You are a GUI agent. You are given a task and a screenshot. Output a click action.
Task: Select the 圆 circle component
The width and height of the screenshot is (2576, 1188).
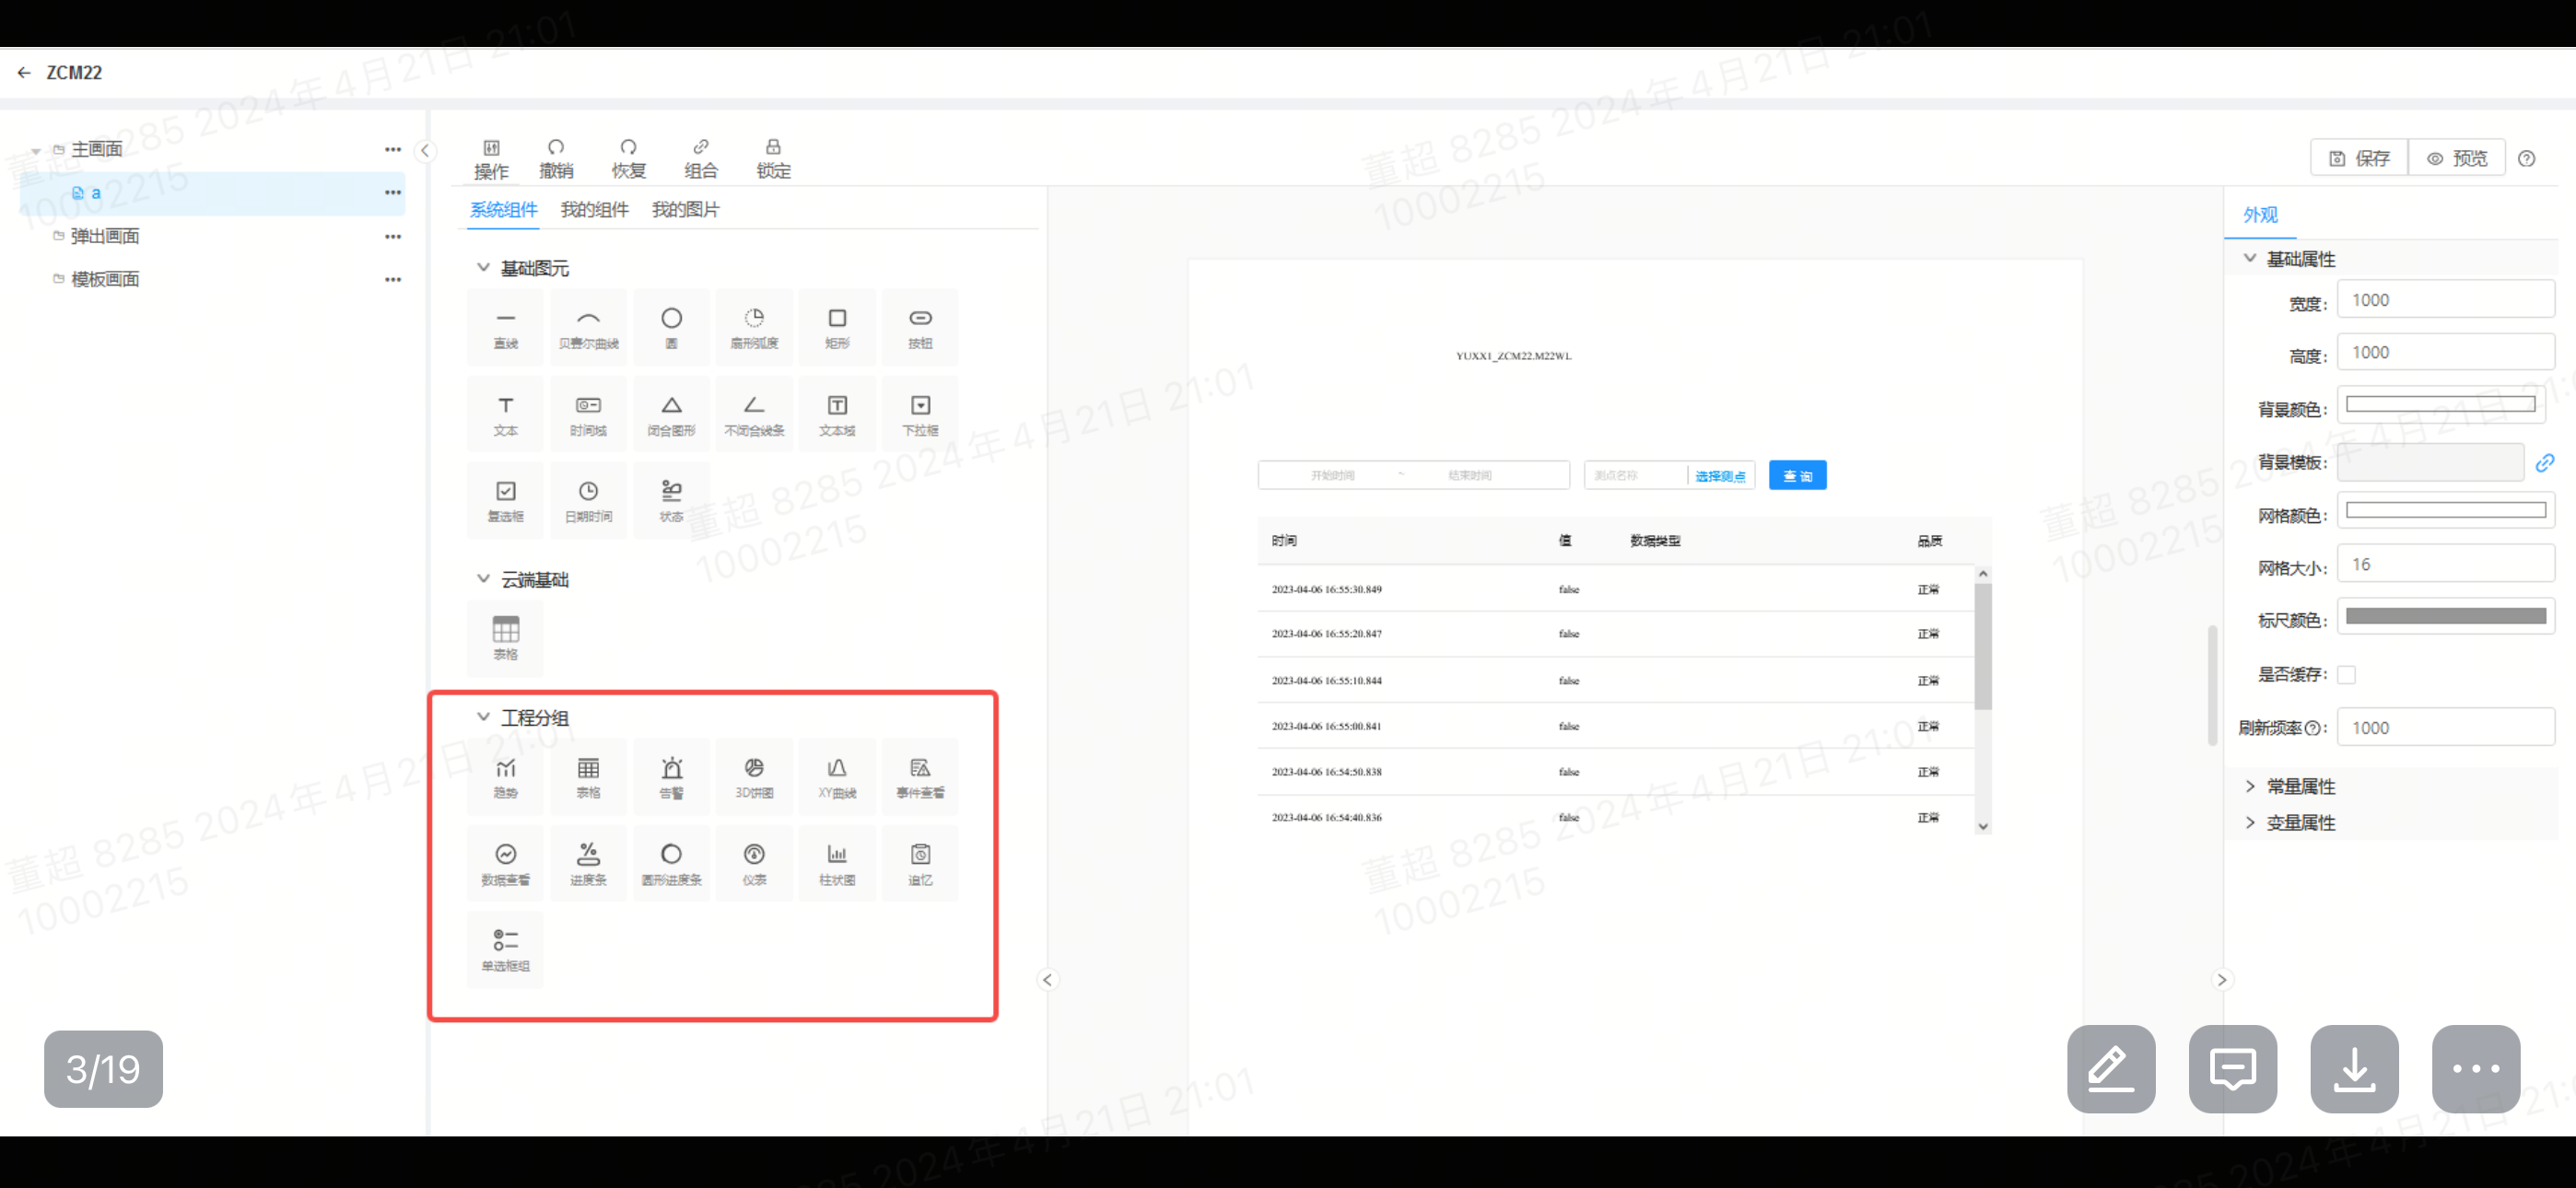coord(672,327)
